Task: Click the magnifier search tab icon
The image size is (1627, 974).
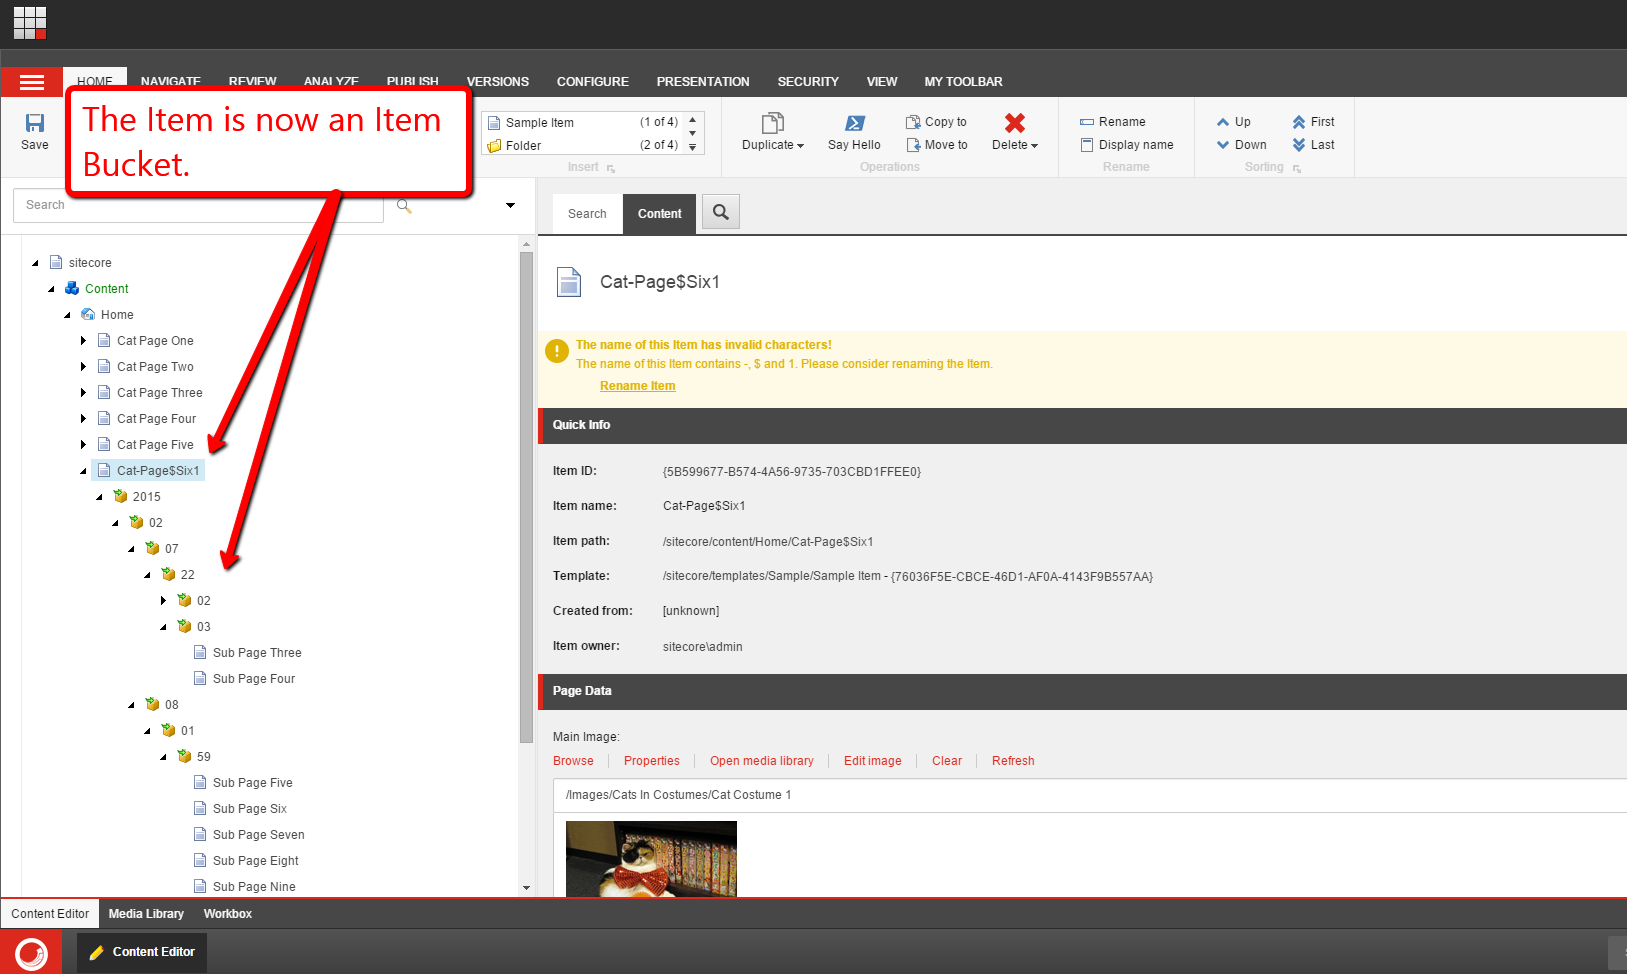Action: click(x=720, y=212)
